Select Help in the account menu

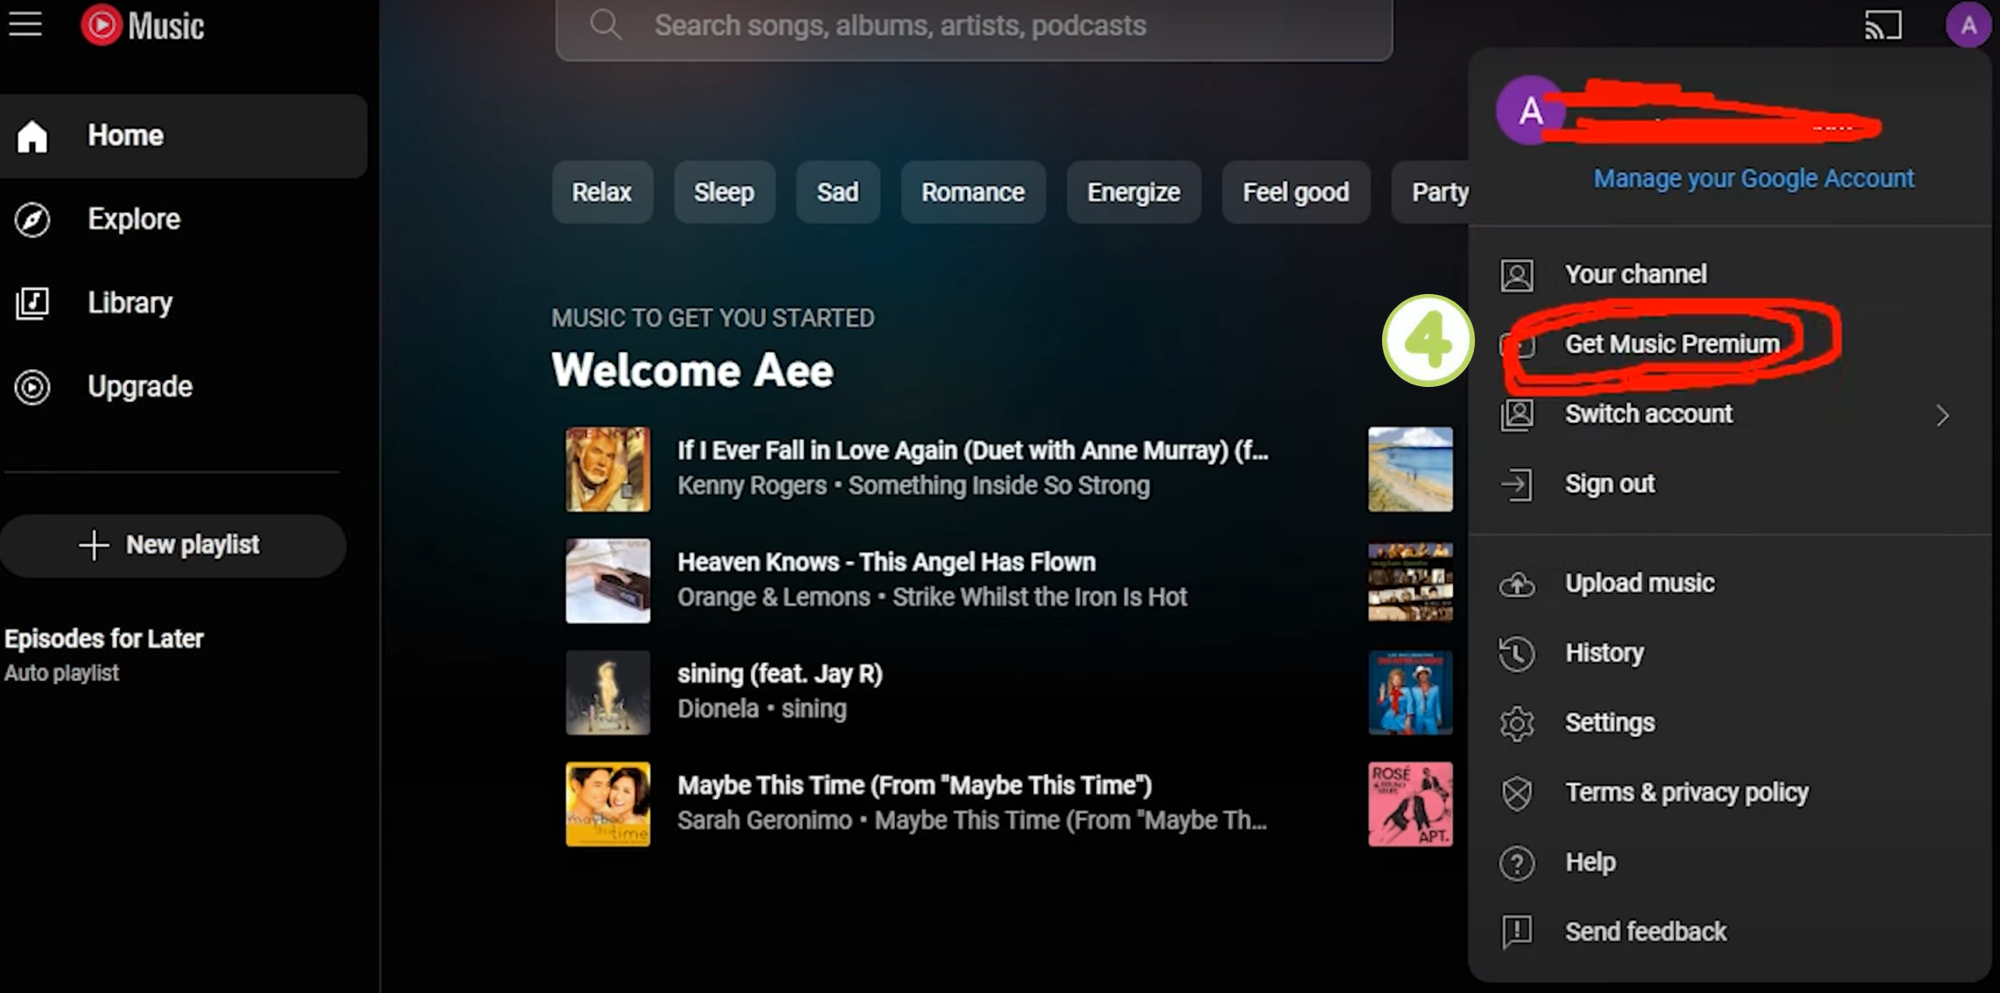[x=1730, y=862]
